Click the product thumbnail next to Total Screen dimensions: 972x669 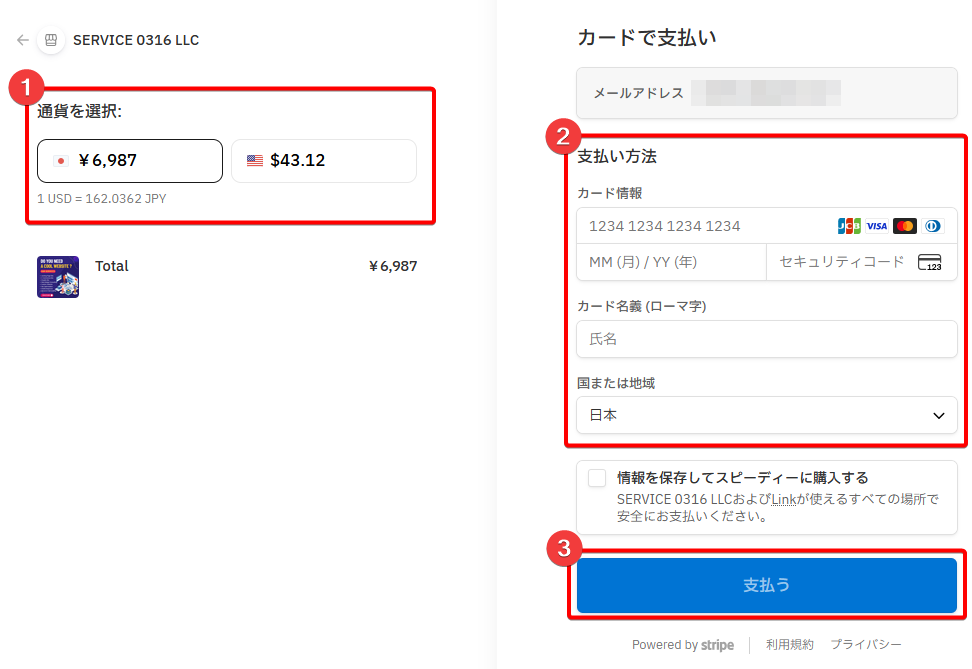click(58, 277)
